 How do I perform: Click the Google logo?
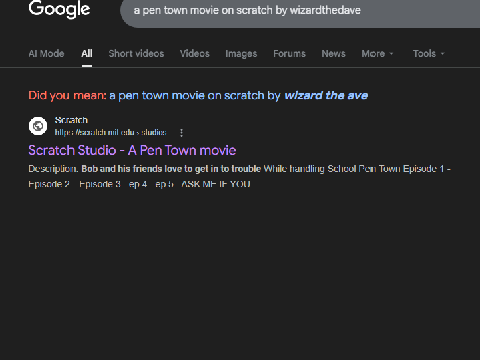click(59, 9)
